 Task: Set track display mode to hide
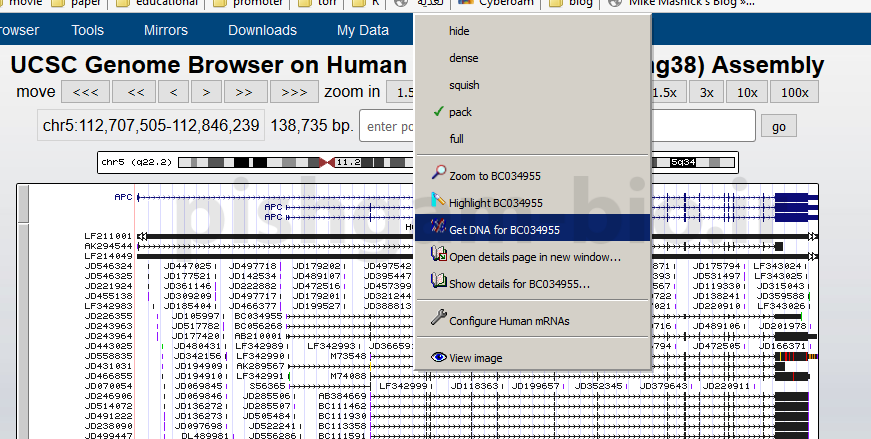coord(459,31)
